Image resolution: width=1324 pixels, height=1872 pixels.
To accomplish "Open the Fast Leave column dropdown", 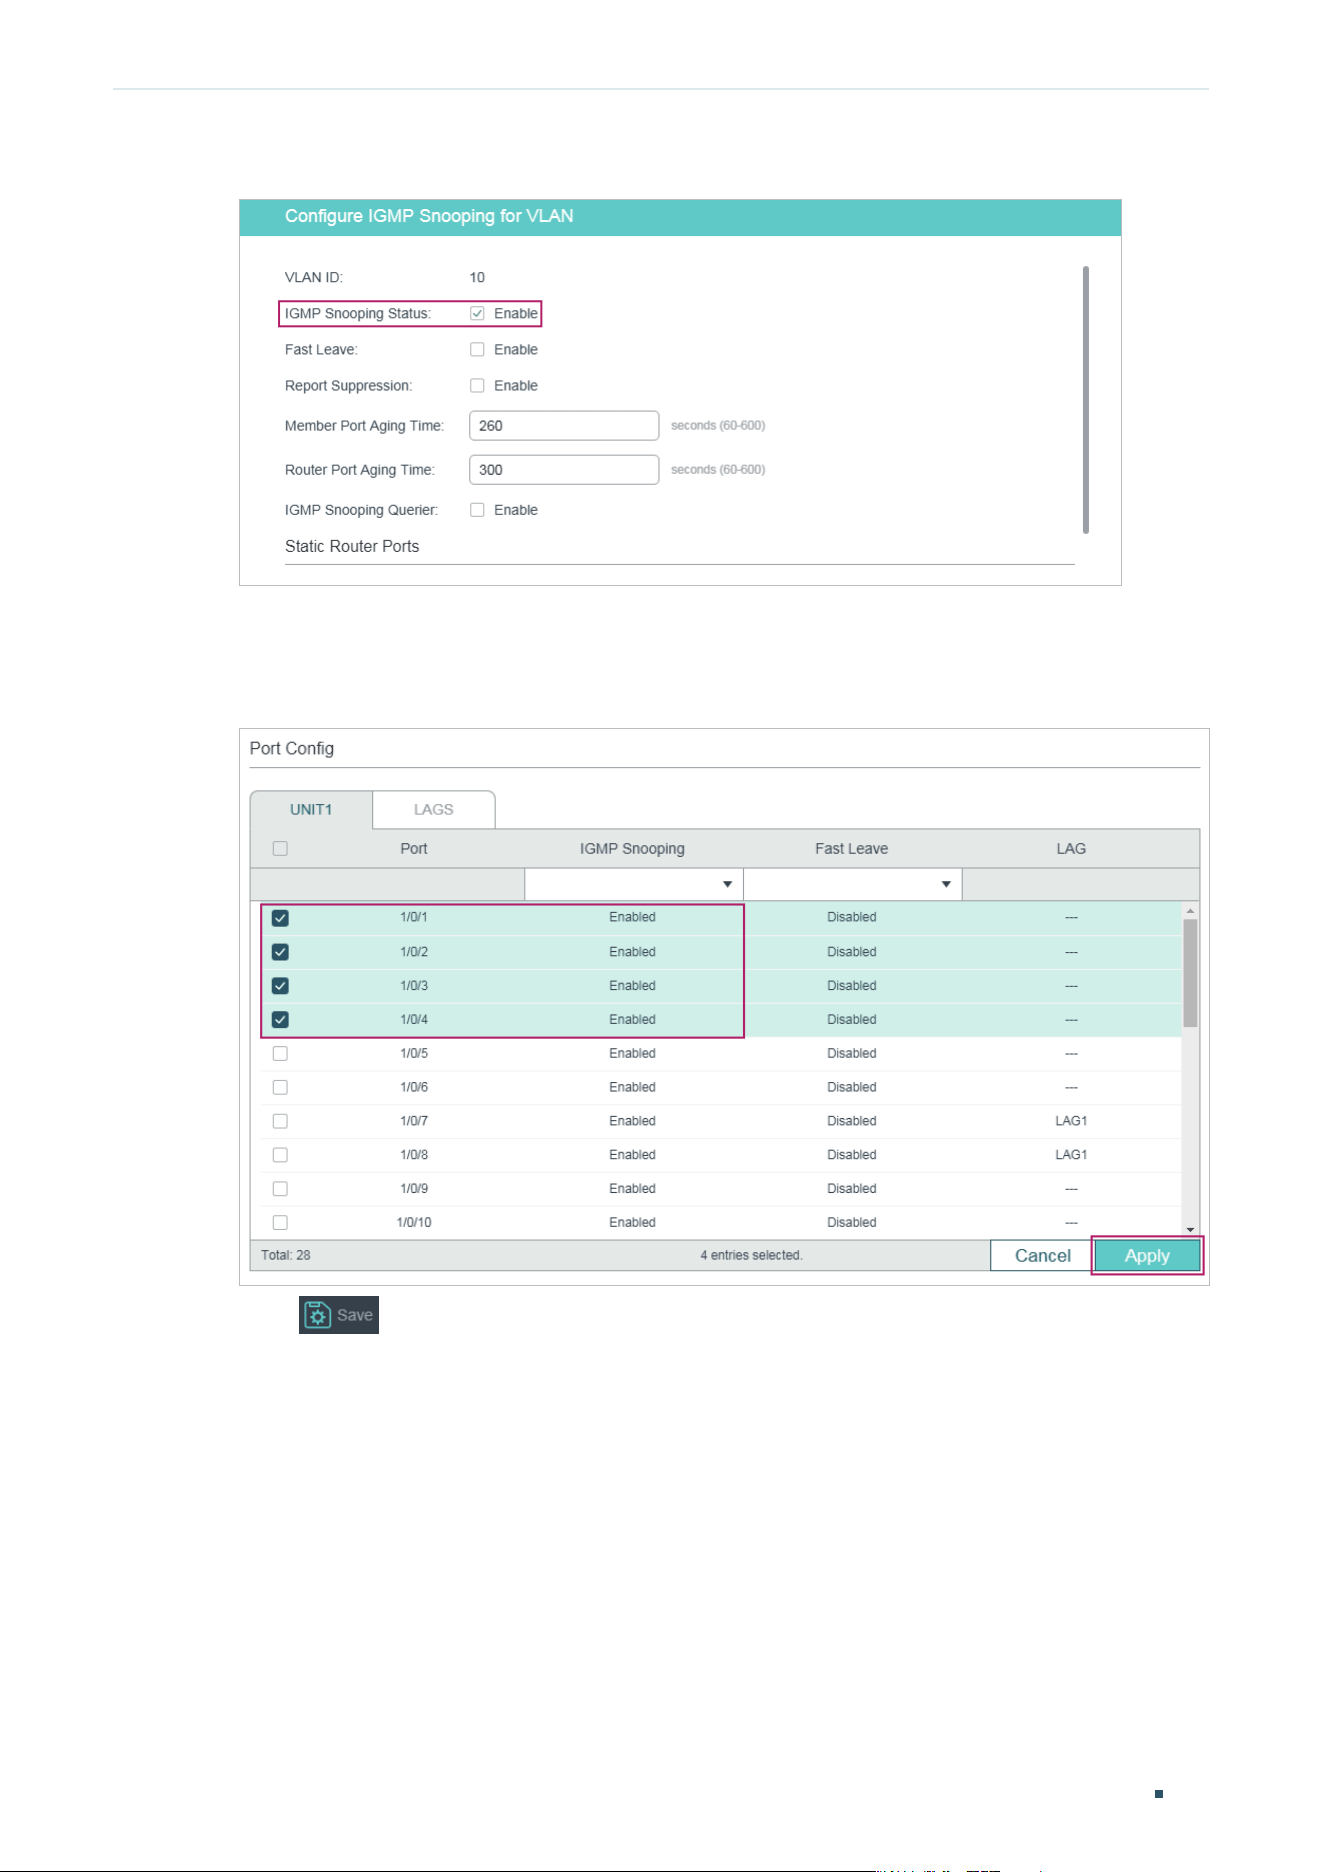I will point(853,884).
